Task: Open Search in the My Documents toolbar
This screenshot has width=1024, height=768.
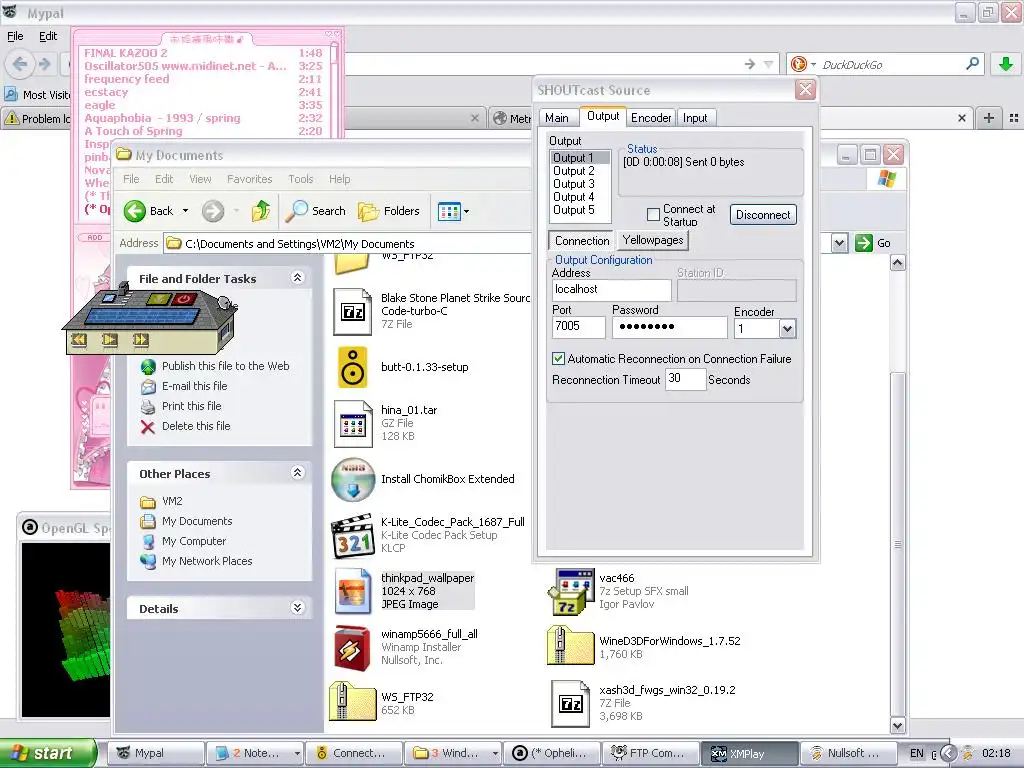Action: 315,211
